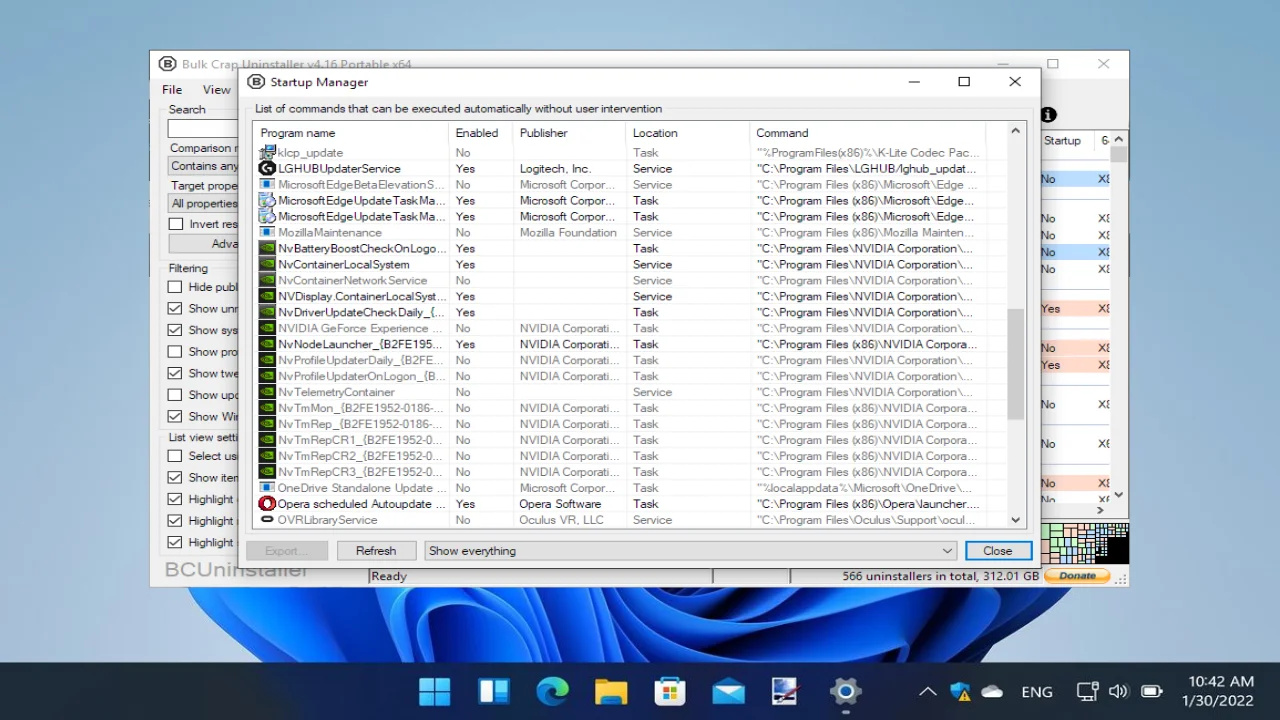This screenshot has height=720, width=1280.
Task: Click the ENG language indicator
Action: [1037, 691]
